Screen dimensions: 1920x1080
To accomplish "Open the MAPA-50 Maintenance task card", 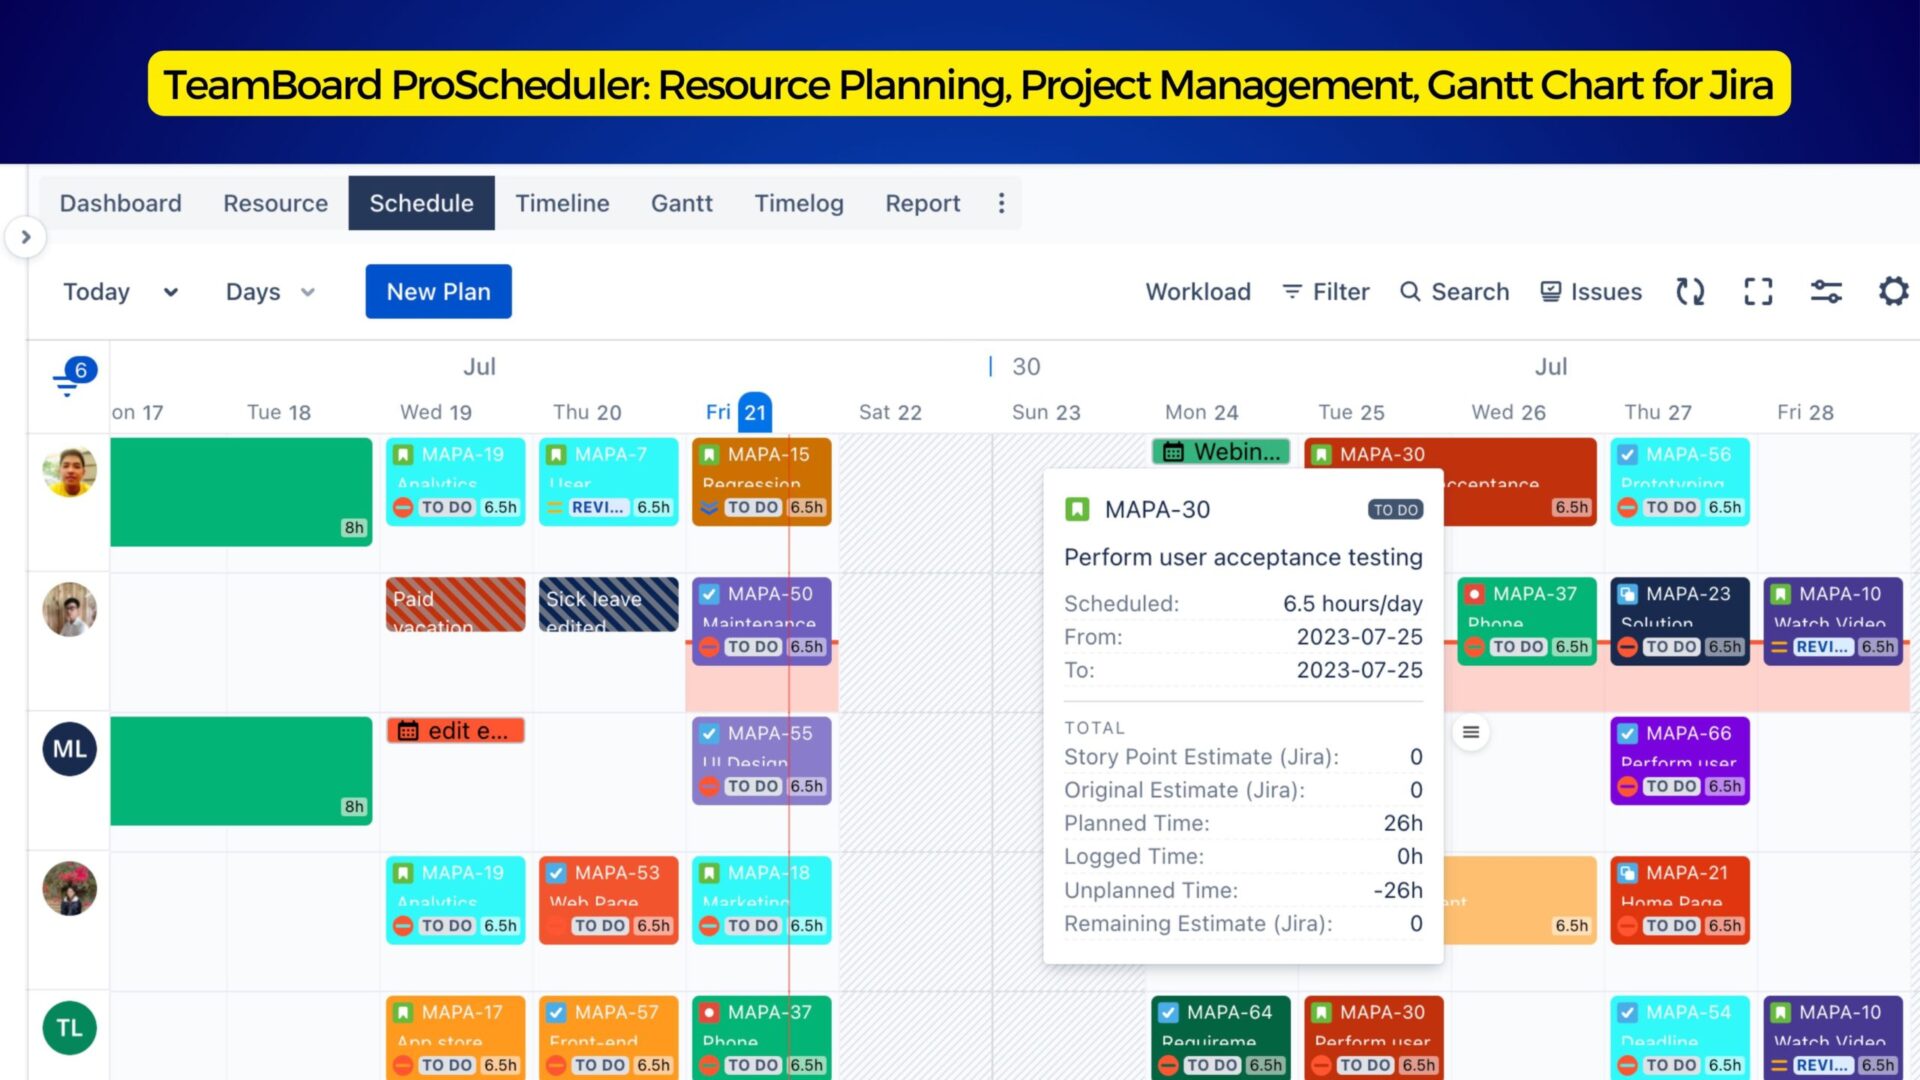I will (x=761, y=621).
